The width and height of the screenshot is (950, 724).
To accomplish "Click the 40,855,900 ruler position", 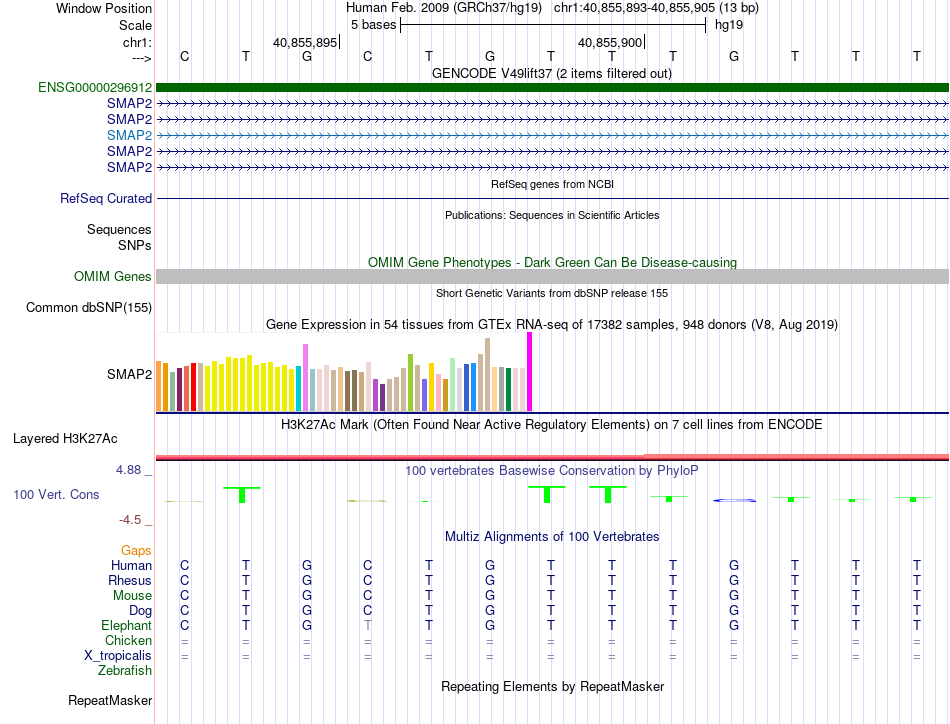I will click(610, 42).
